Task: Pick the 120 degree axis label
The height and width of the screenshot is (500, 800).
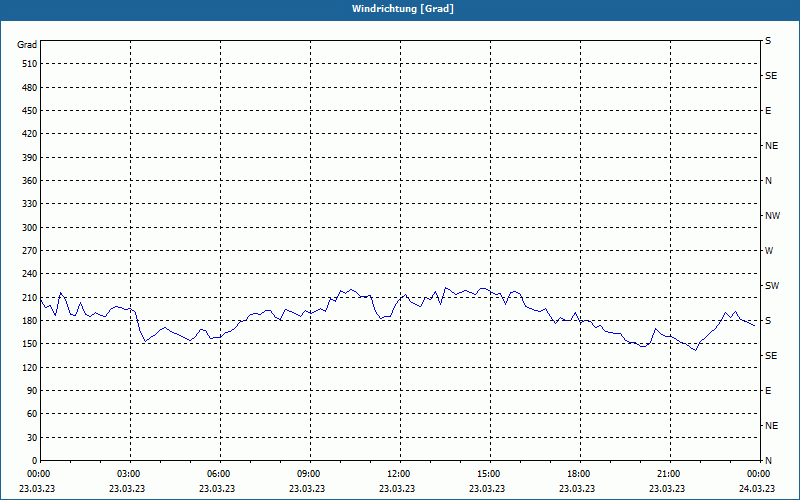Action: [x=30, y=367]
